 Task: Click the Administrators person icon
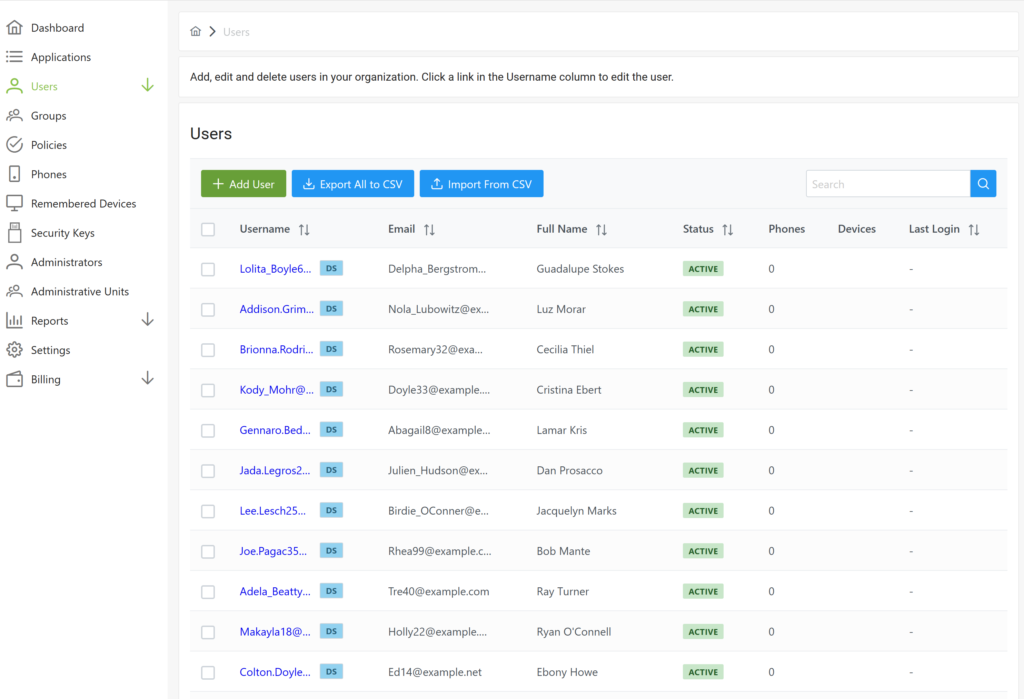(x=14, y=261)
